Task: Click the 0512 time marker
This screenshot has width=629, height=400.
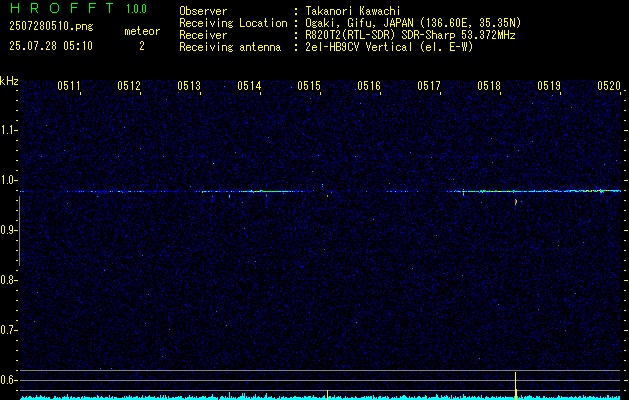Action: [x=129, y=85]
